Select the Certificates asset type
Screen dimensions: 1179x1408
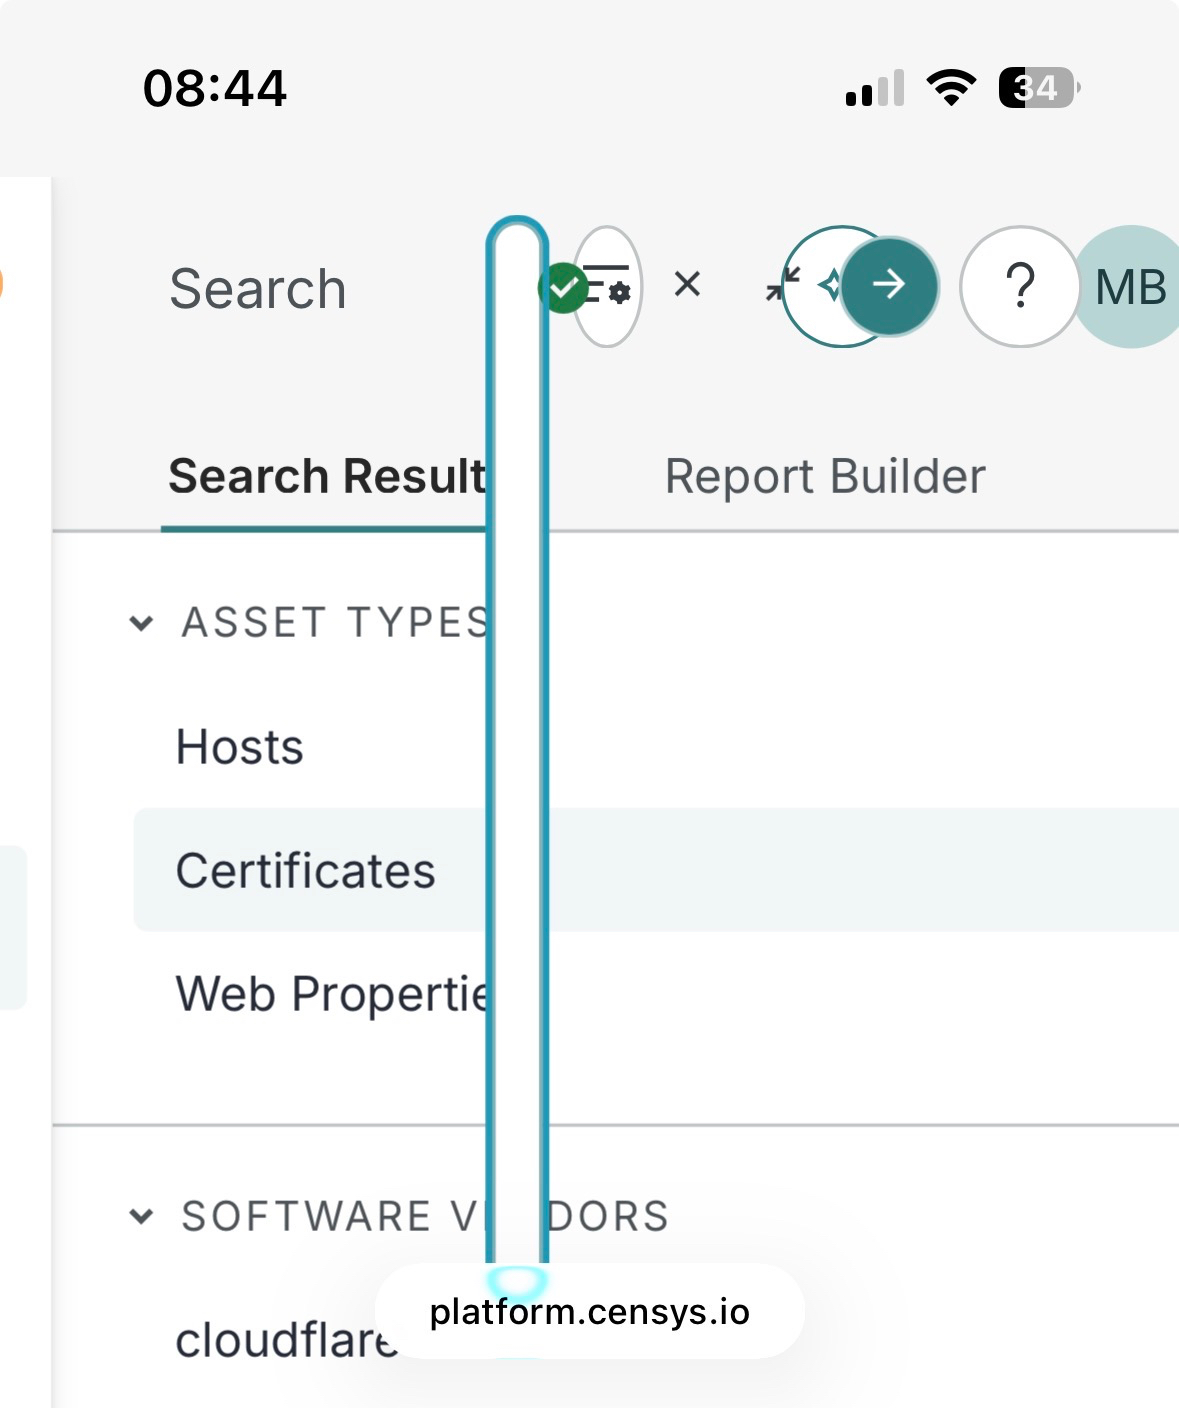tap(305, 870)
